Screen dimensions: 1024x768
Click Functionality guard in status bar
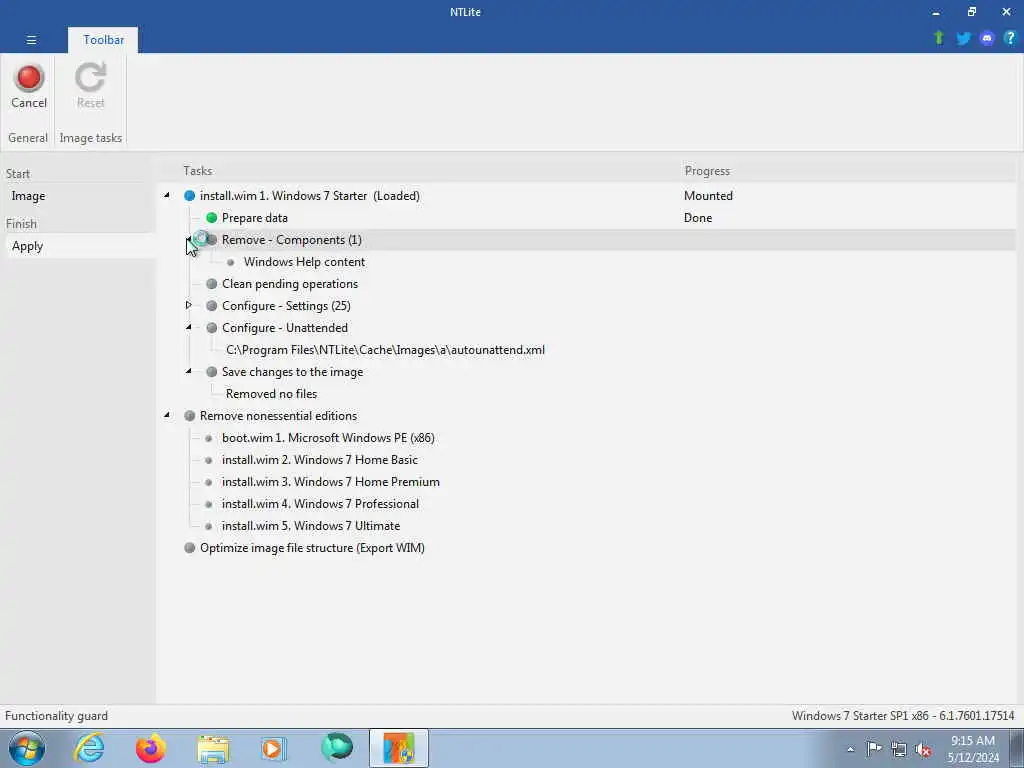pos(56,716)
